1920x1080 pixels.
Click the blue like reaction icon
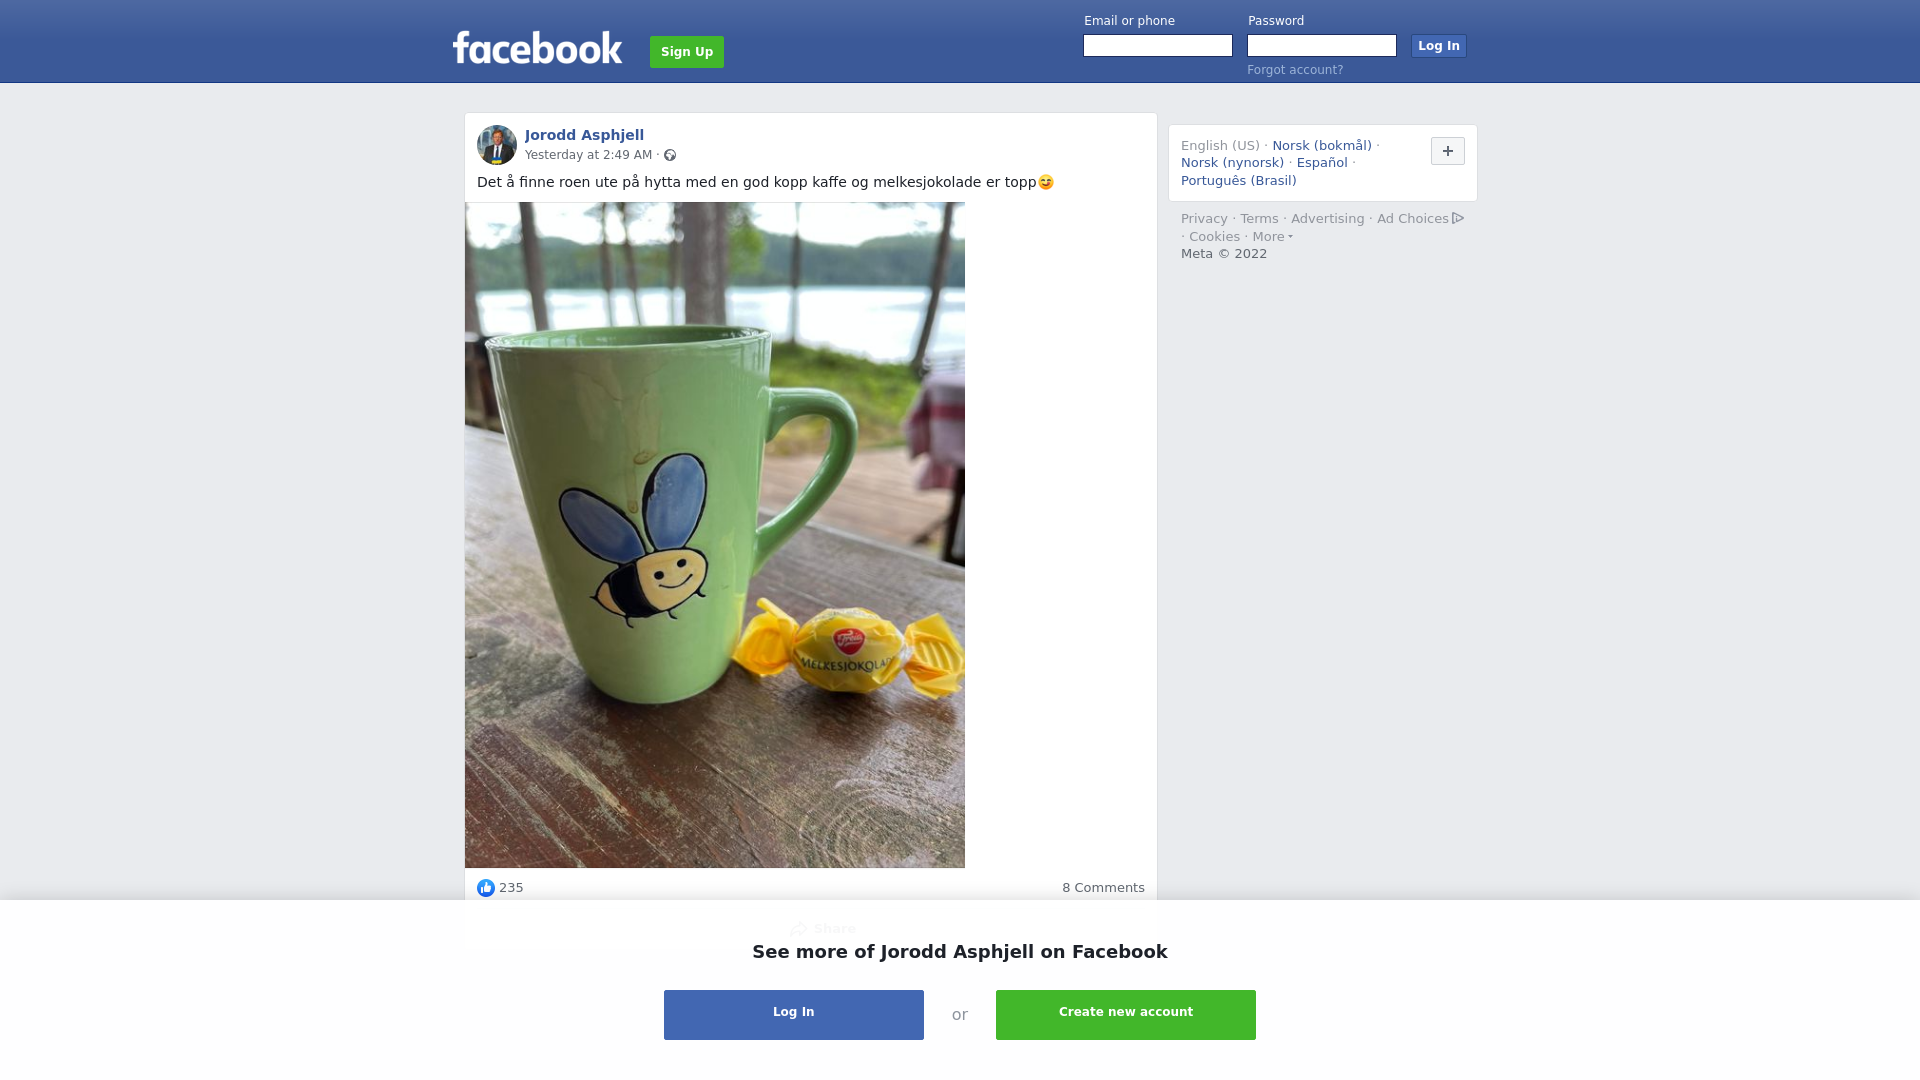point(486,888)
